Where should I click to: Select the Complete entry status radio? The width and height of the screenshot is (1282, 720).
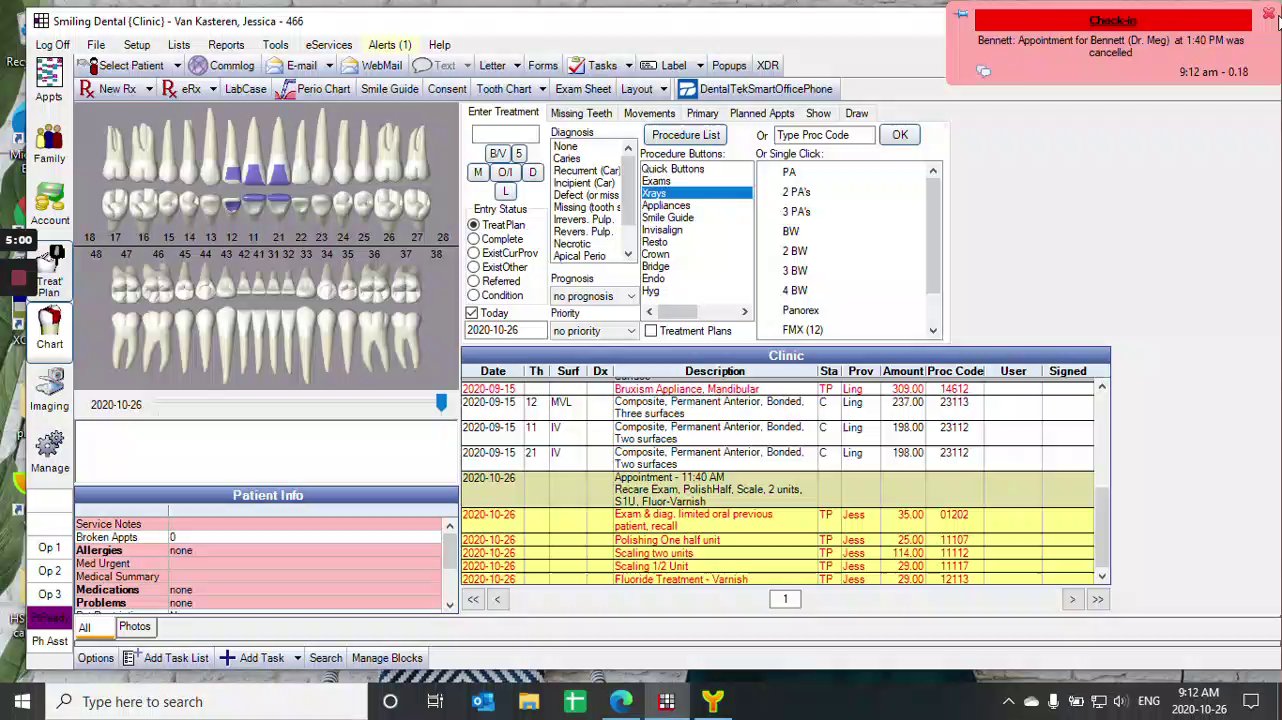tap(474, 239)
